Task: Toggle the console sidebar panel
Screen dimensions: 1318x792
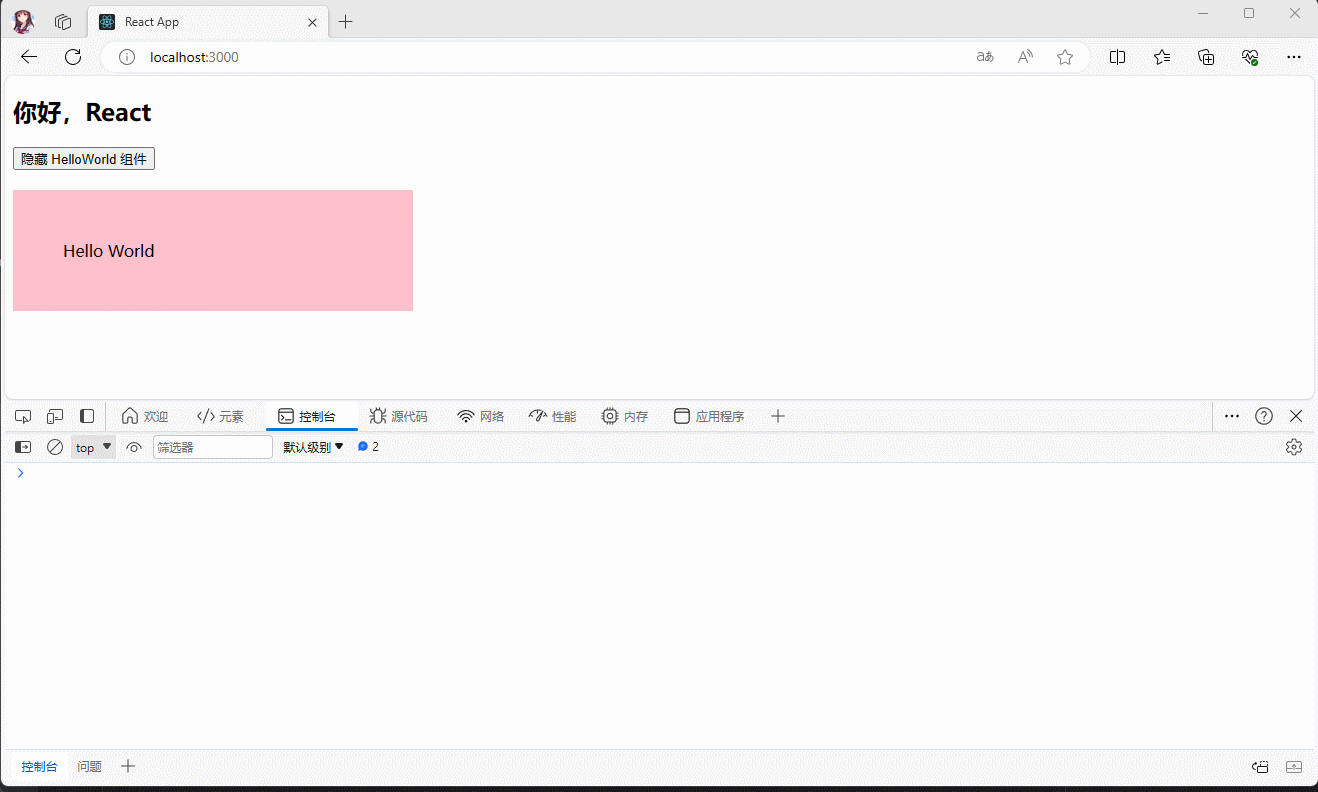Action: (x=23, y=447)
